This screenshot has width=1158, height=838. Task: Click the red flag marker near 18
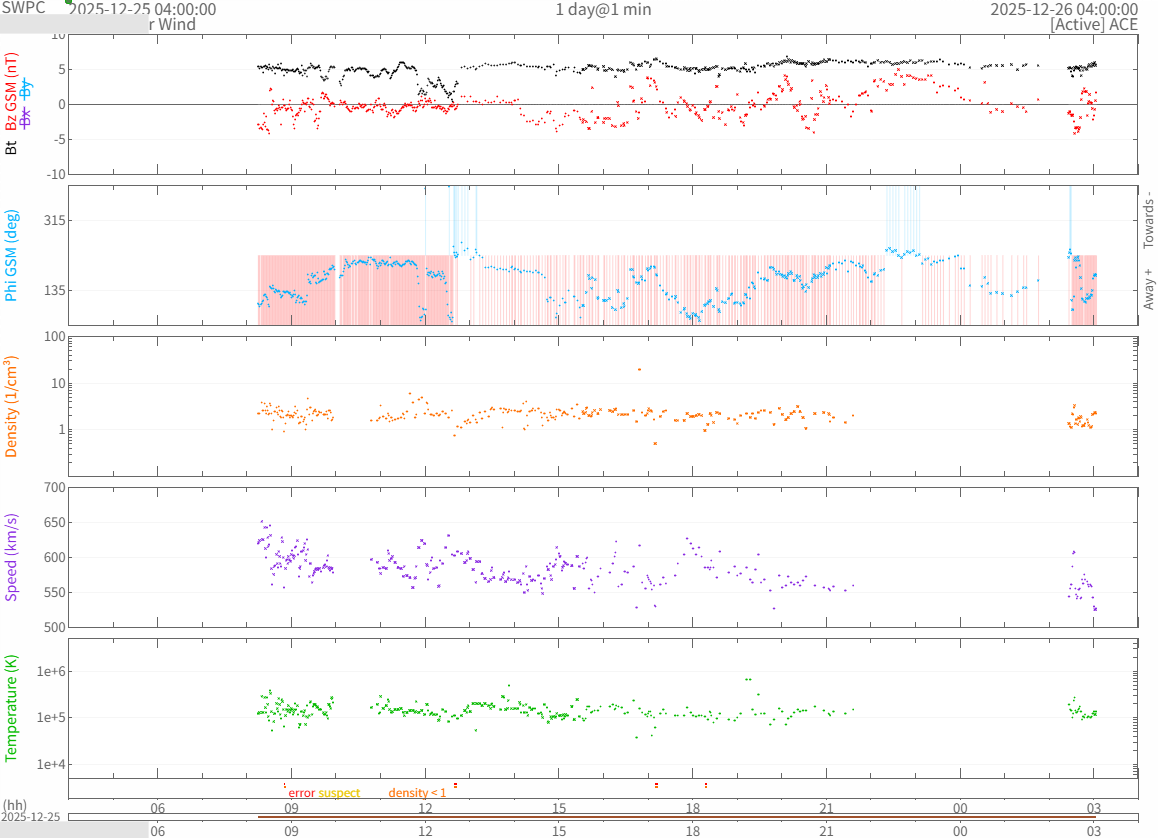706,785
